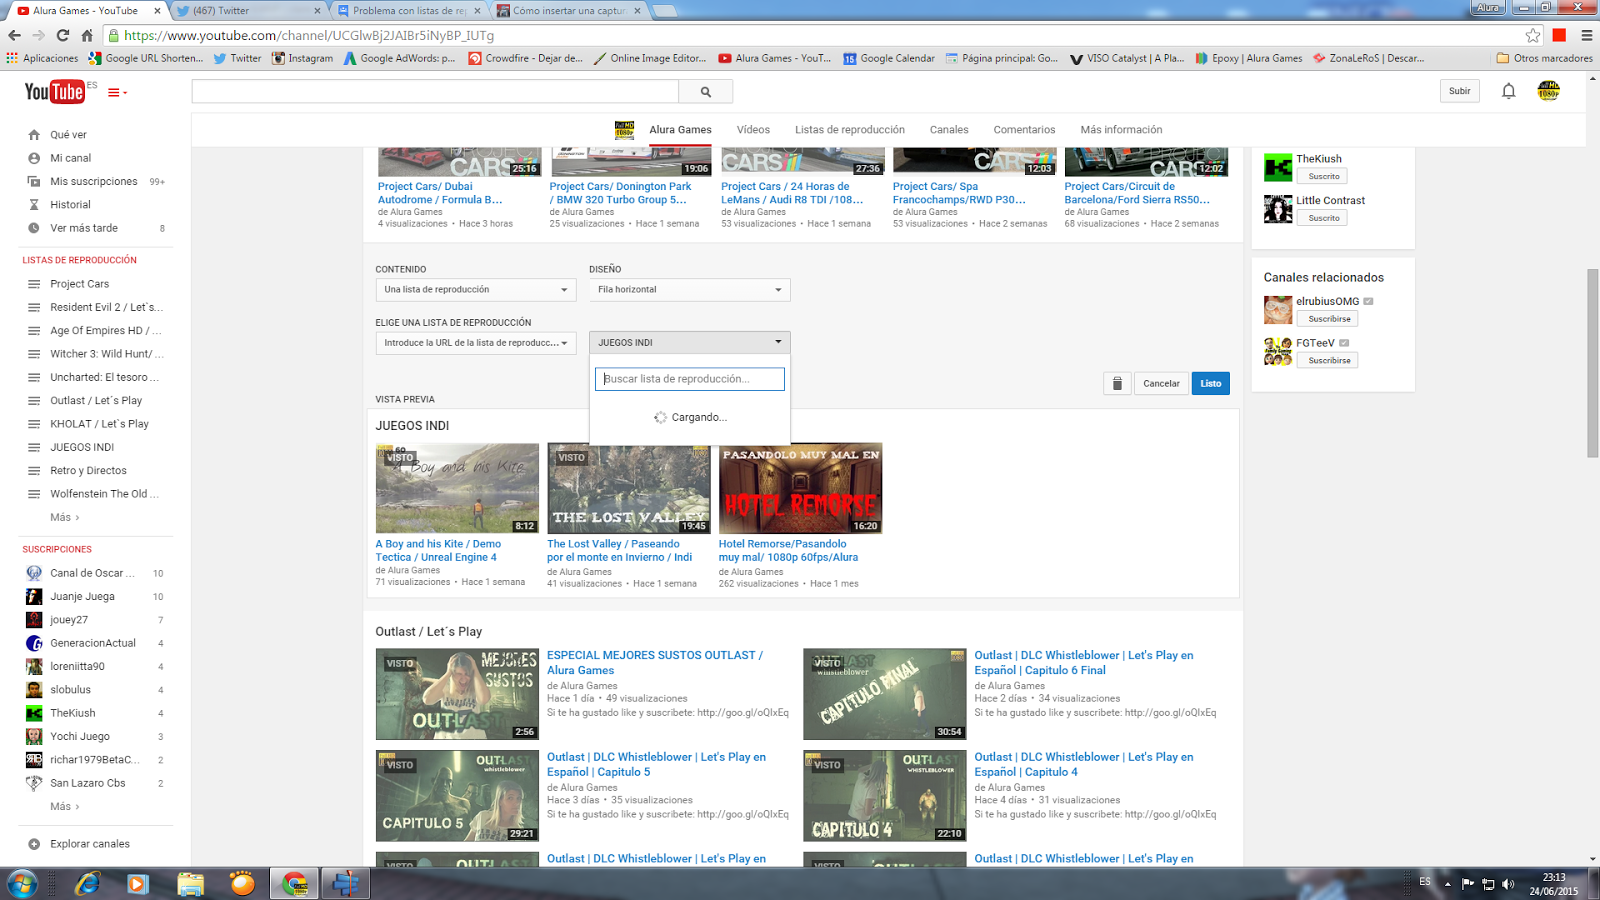This screenshot has width=1600, height=900.
Task: Click the Qué ver home icon
Action: (34, 134)
